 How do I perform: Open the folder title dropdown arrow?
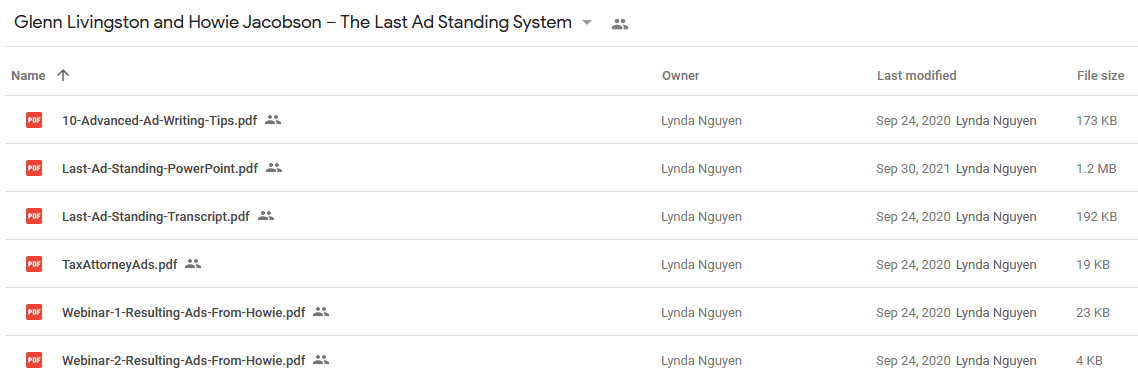coord(586,23)
